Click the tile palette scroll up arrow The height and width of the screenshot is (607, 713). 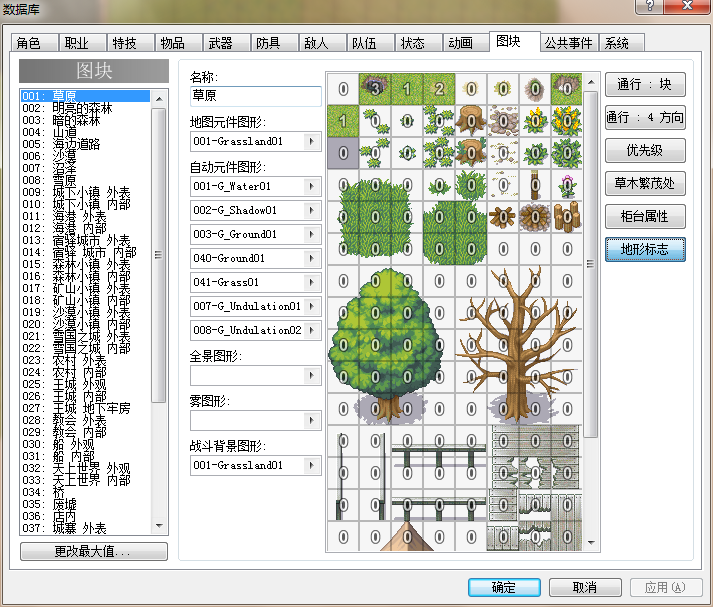click(x=591, y=82)
